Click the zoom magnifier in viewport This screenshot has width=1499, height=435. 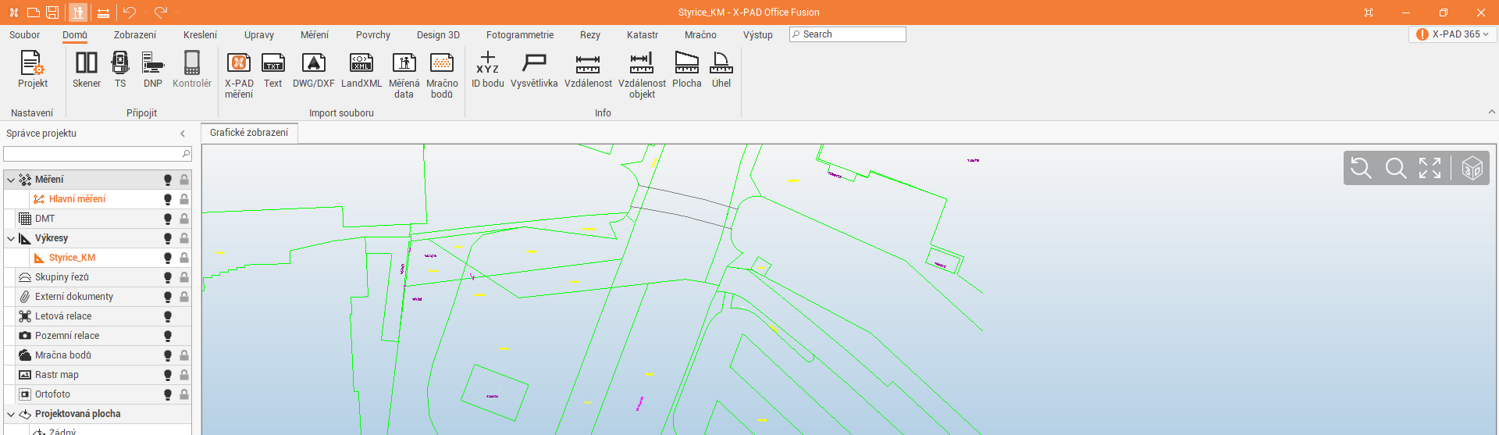click(1396, 168)
